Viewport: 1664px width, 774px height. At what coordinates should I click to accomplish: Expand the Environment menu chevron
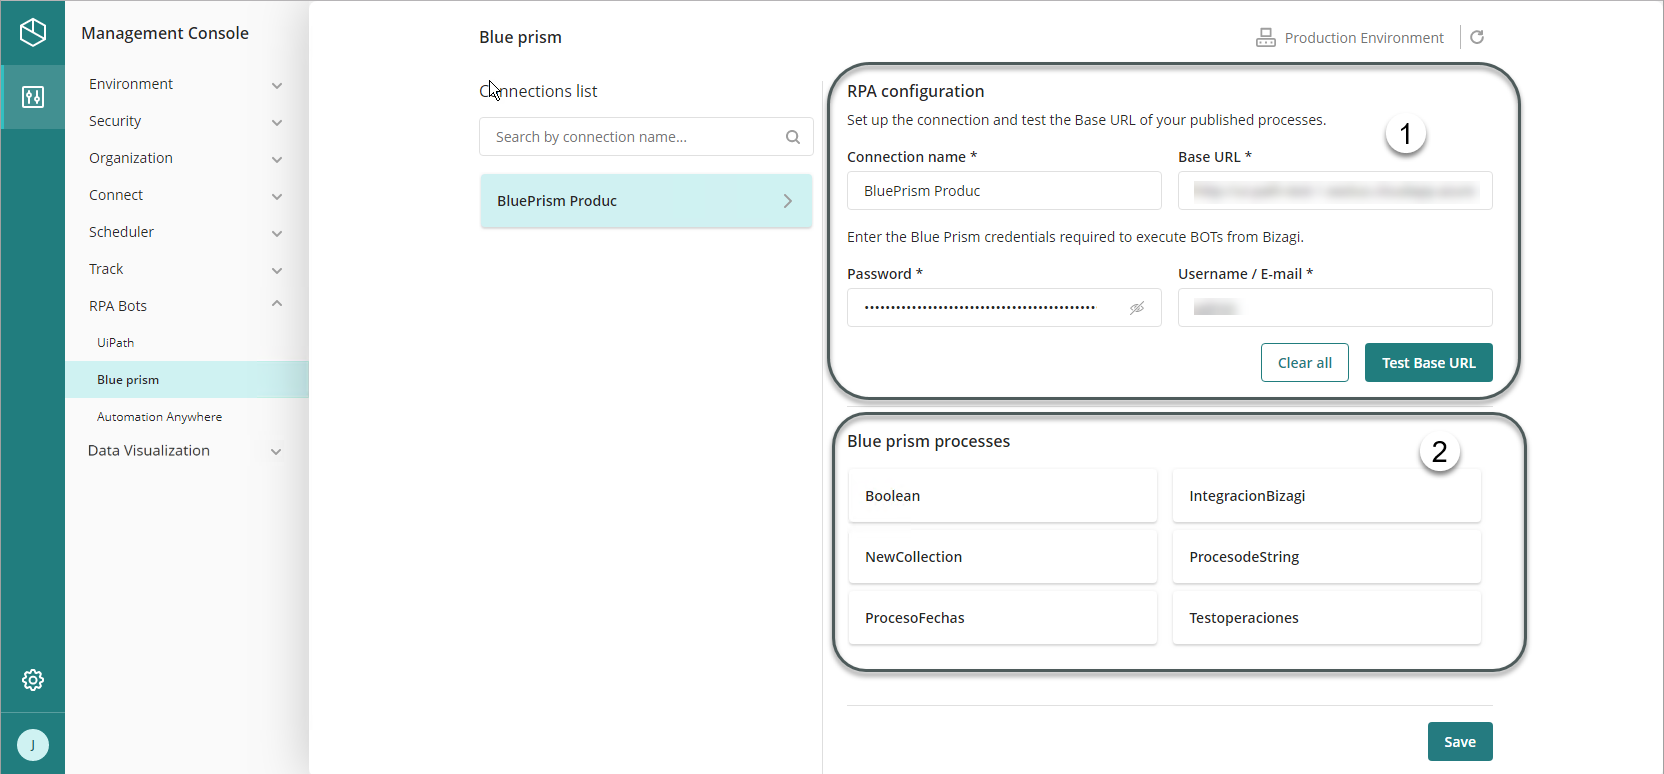277,85
